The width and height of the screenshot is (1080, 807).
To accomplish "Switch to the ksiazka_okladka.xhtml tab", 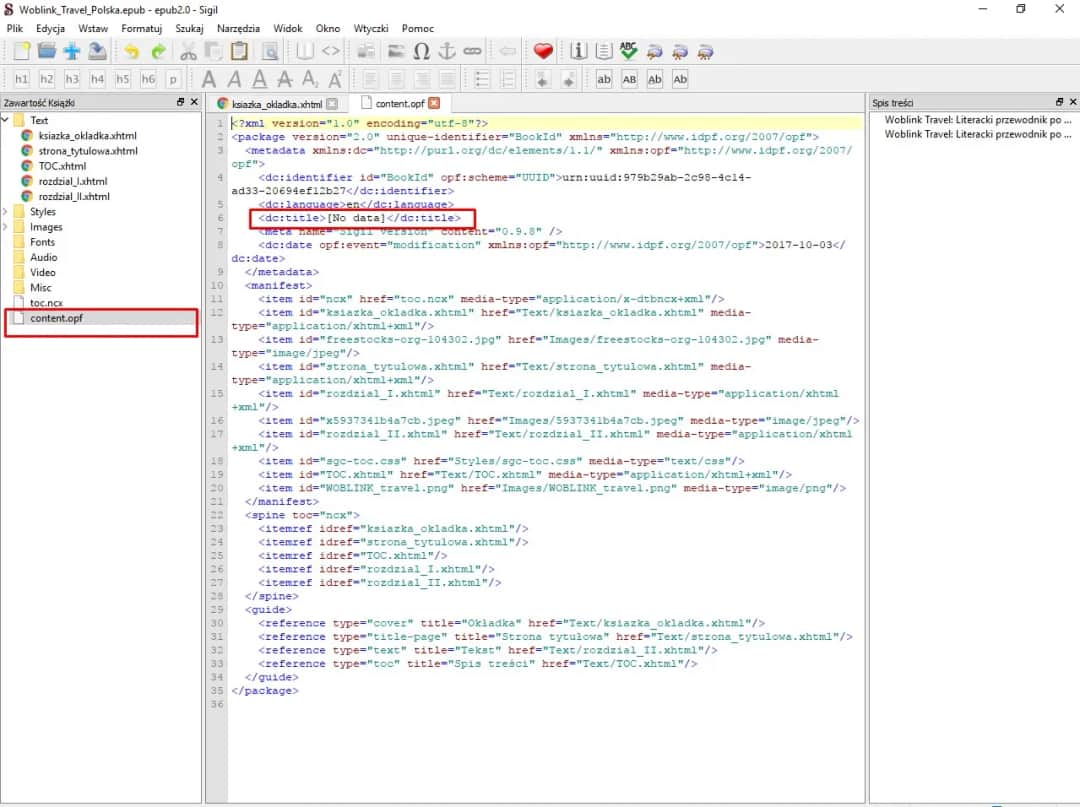I will (276, 103).
